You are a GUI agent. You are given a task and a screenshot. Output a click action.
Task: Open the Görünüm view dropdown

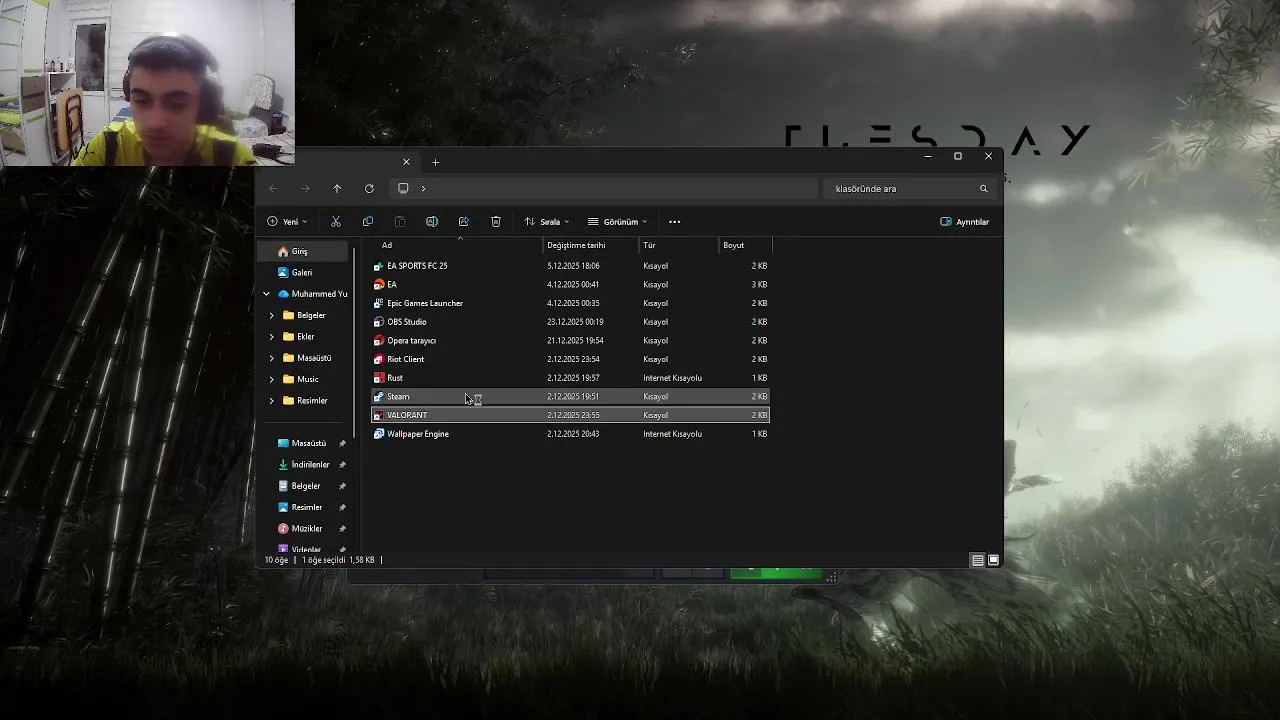tap(618, 222)
